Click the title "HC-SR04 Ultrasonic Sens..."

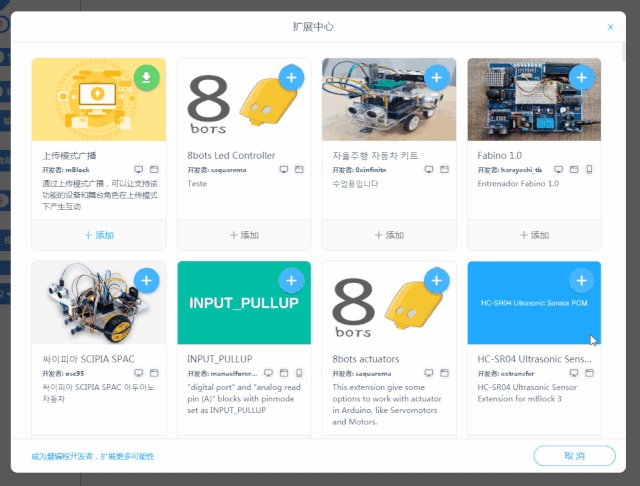pos(534,359)
